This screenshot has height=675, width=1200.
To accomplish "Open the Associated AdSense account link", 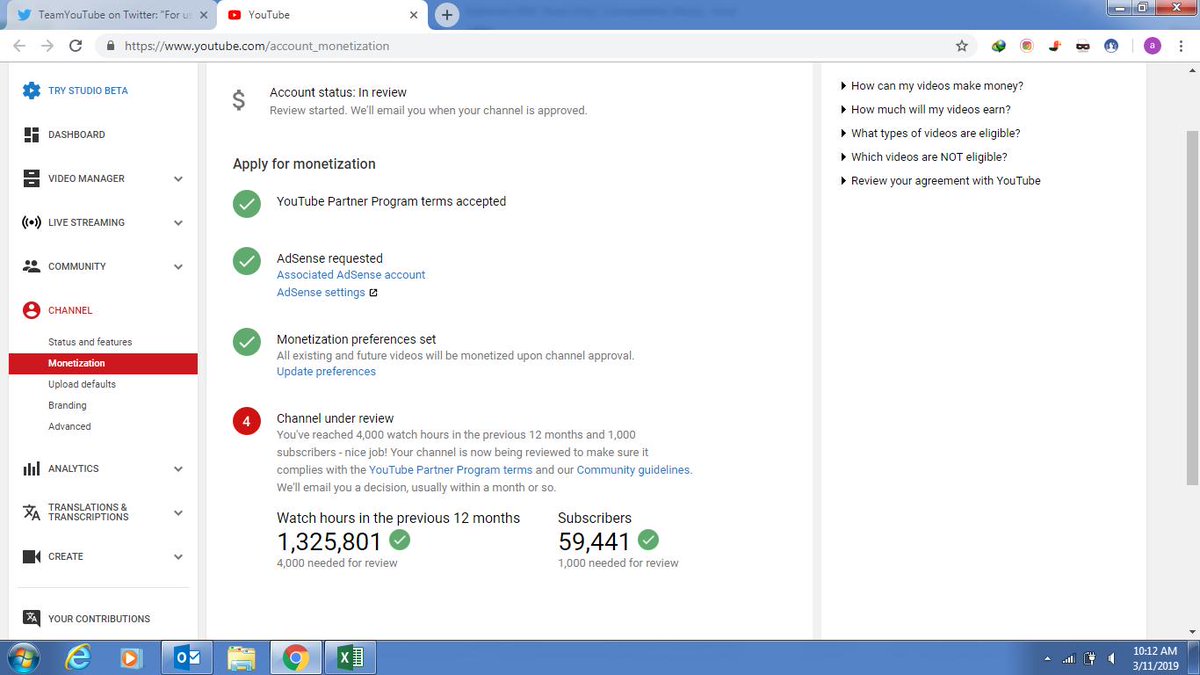I will (x=351, y=275).
